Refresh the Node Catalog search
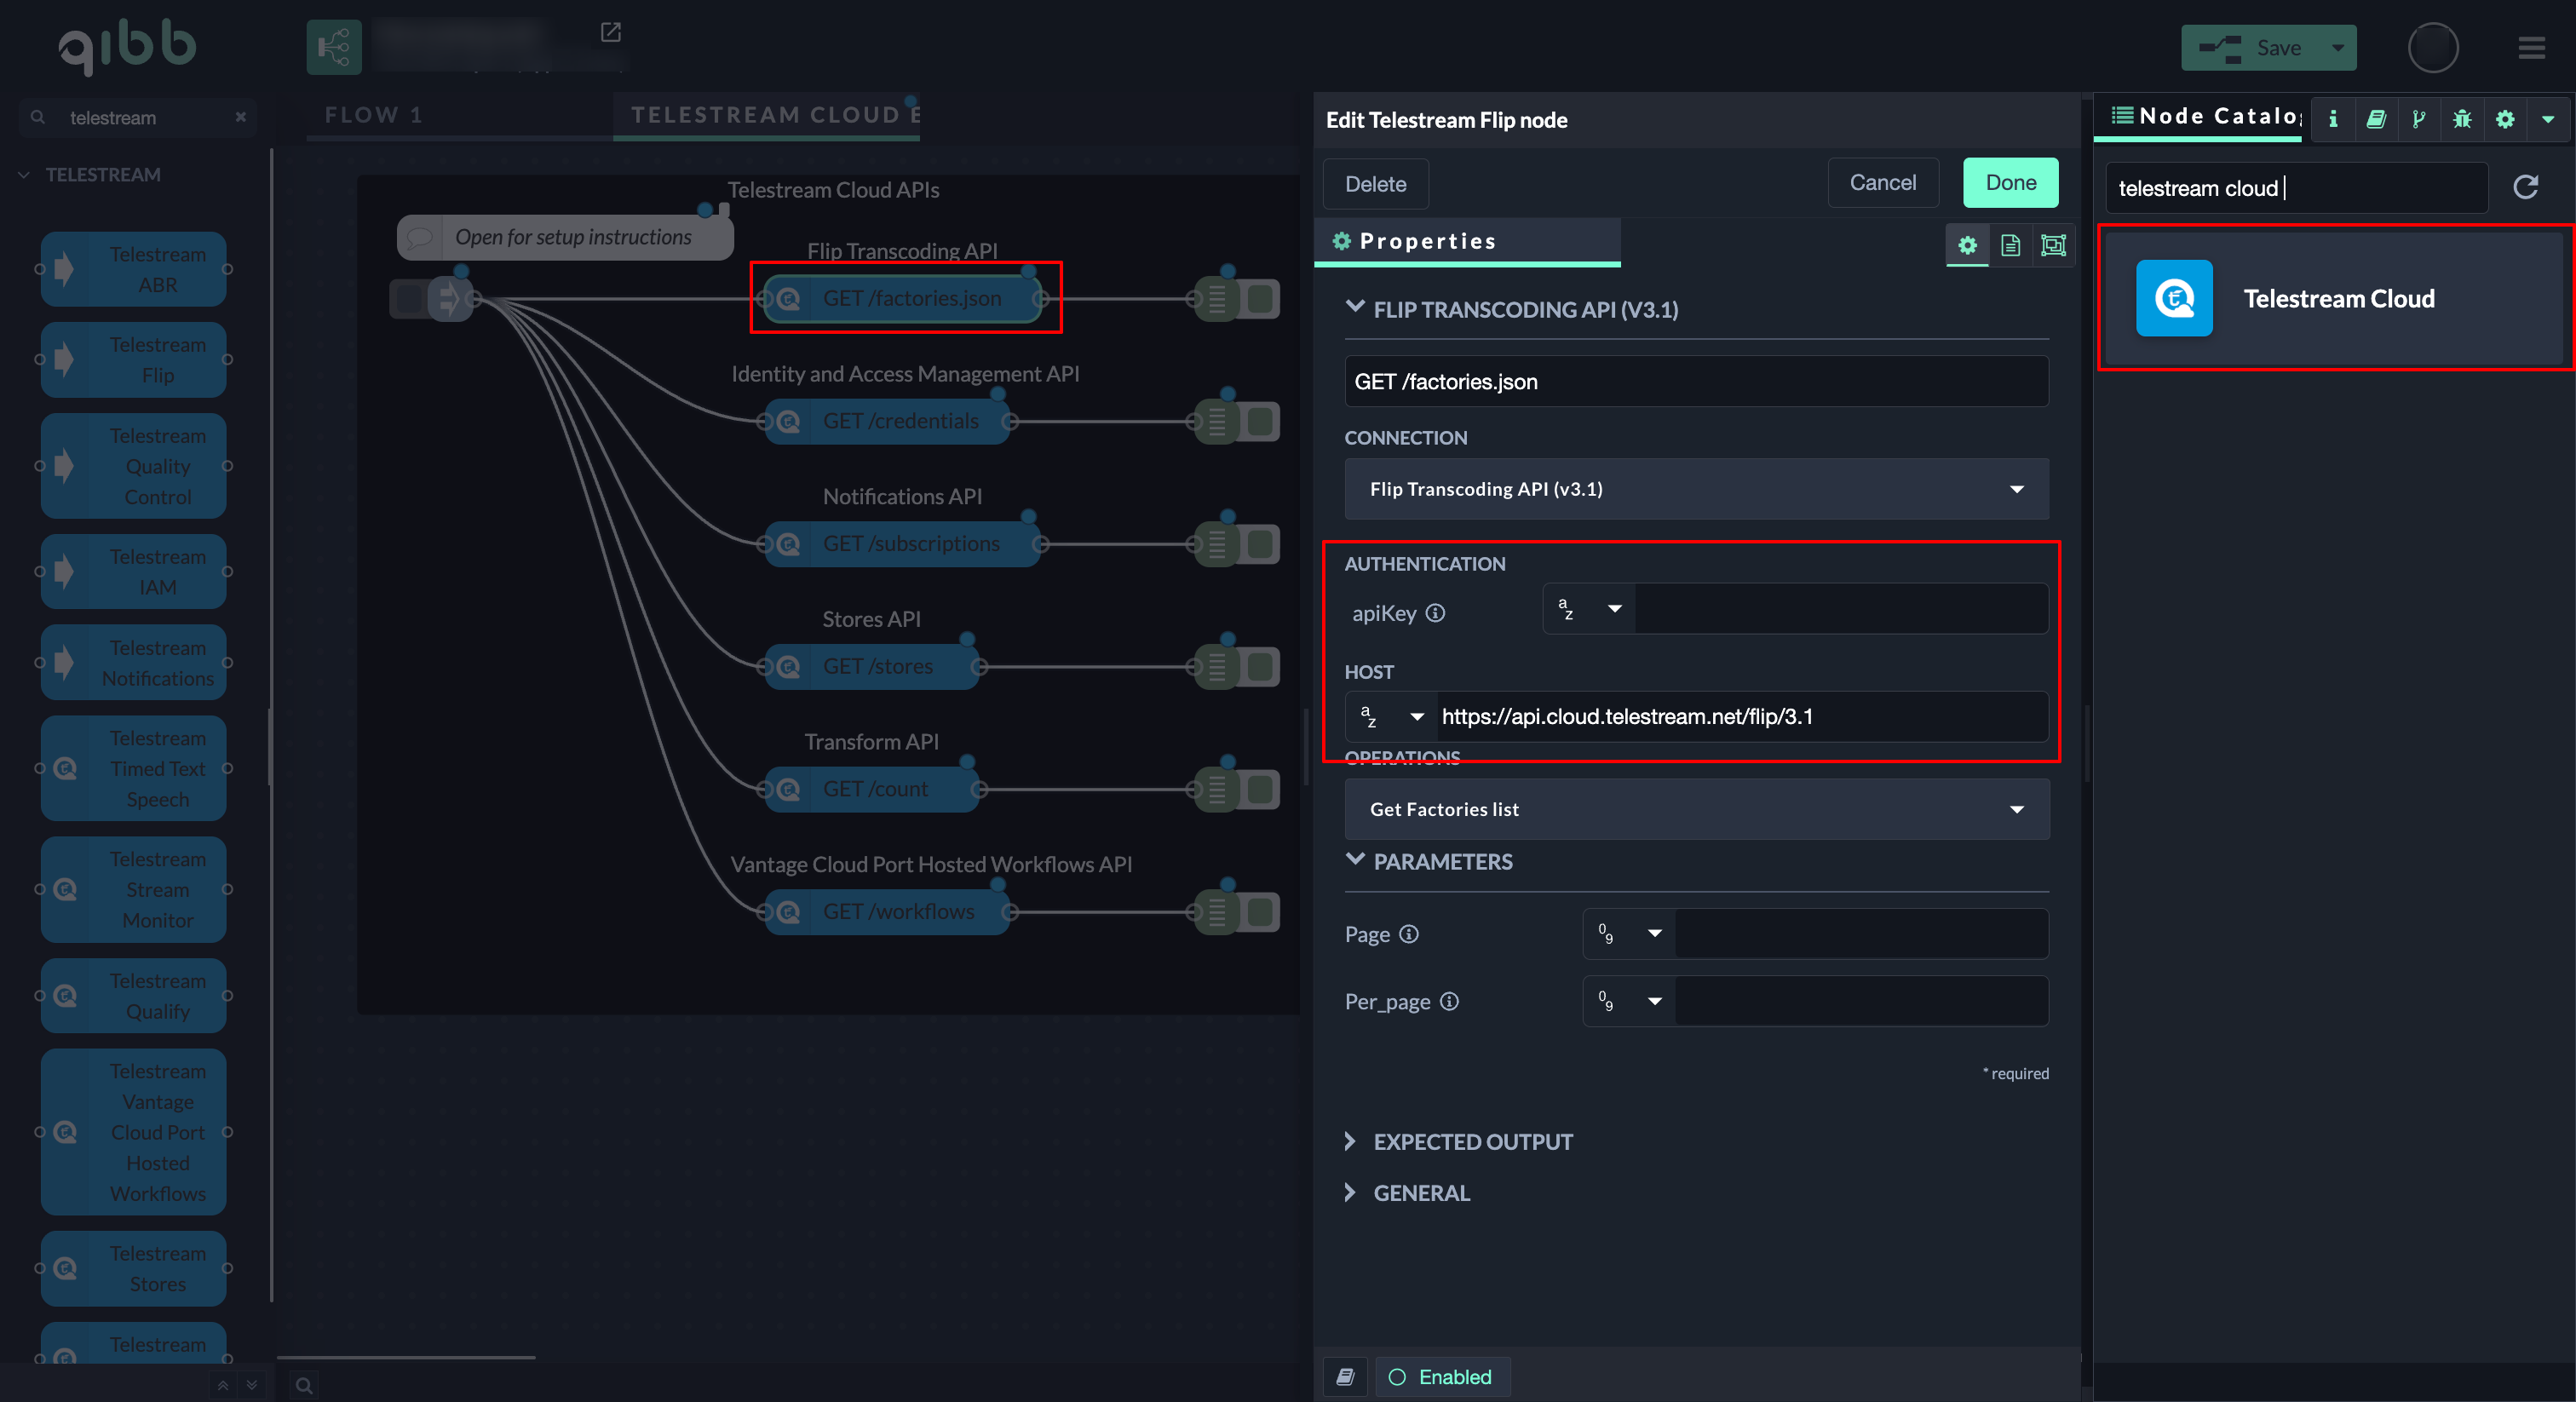This screenshot has width=2576, height=1402. 2525,187
